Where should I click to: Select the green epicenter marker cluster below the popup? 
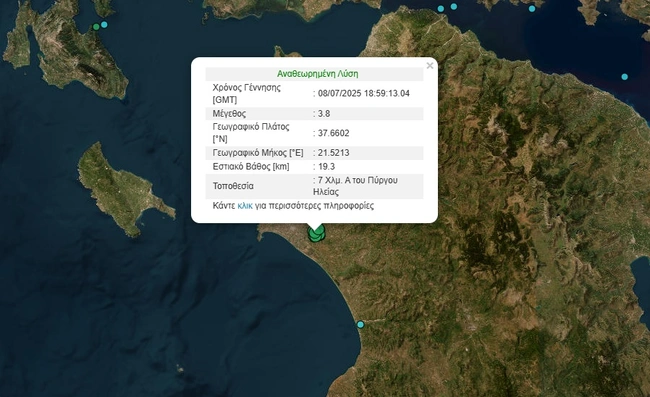point(316,233)
